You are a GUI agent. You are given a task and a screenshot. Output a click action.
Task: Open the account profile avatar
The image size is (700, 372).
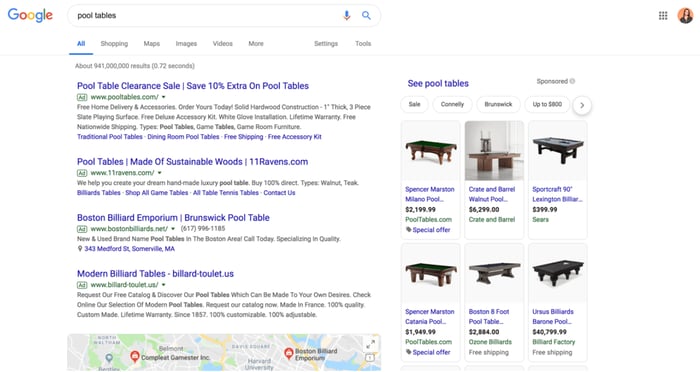685,16
